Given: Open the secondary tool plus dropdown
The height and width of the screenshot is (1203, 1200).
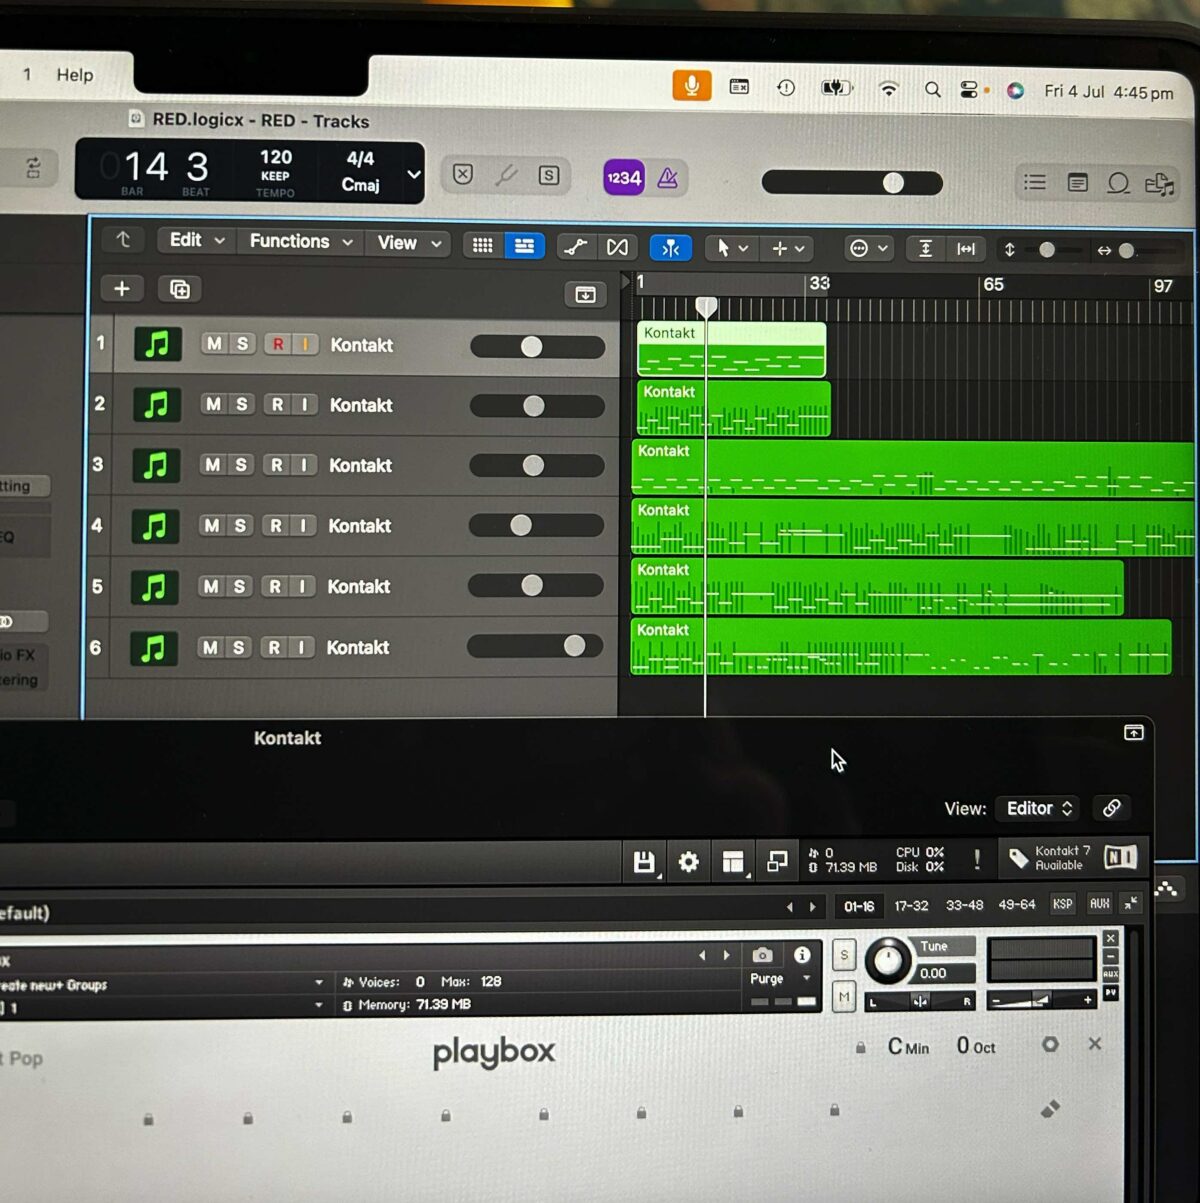Looking at the screenshot, I should click(788, 249).
